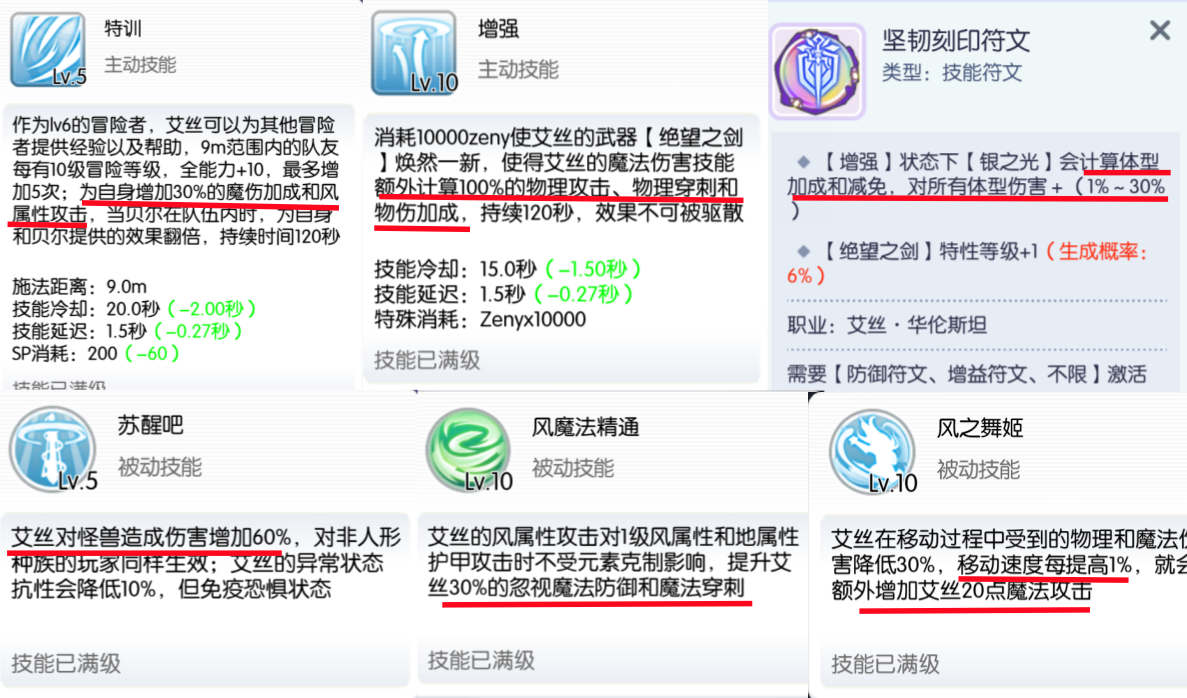
Task: Click 技能已满级 under 风之舞姬
Action: (x=885, y=664)
